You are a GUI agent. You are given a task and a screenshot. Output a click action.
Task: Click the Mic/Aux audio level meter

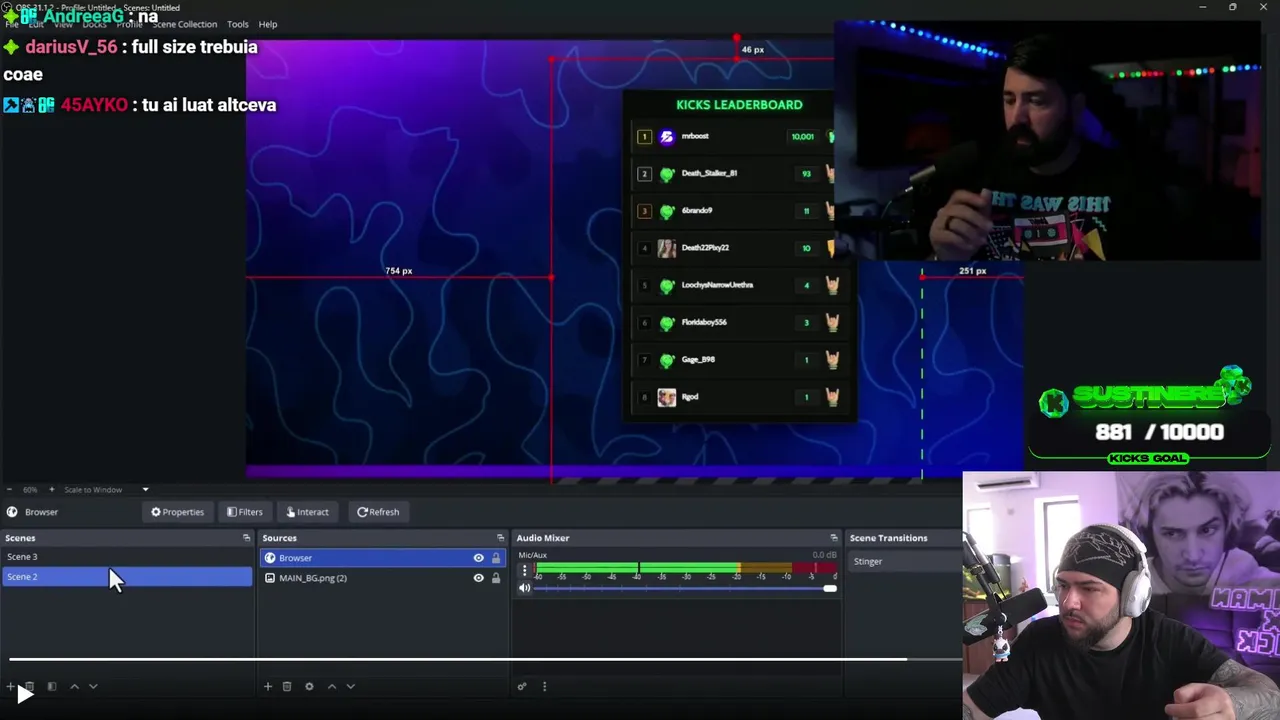click(x=684, y=570)
